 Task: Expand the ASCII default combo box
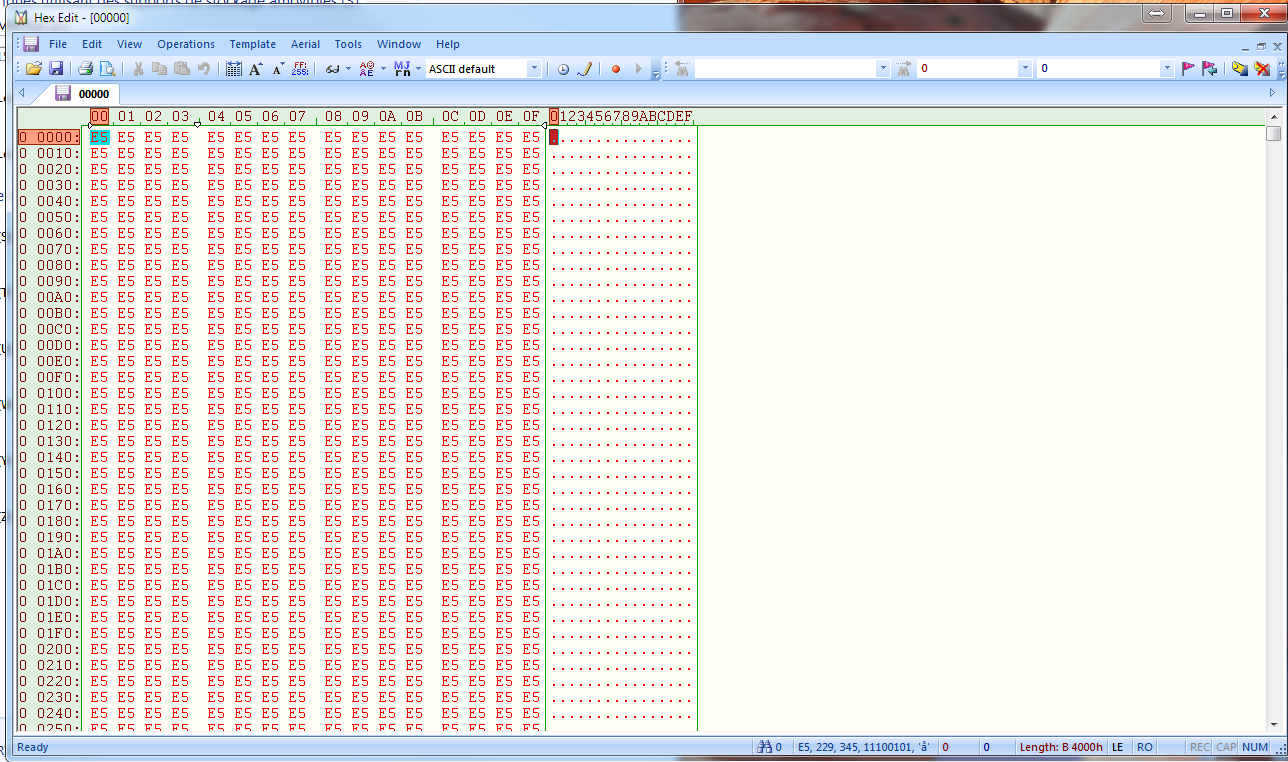(534, 69)
